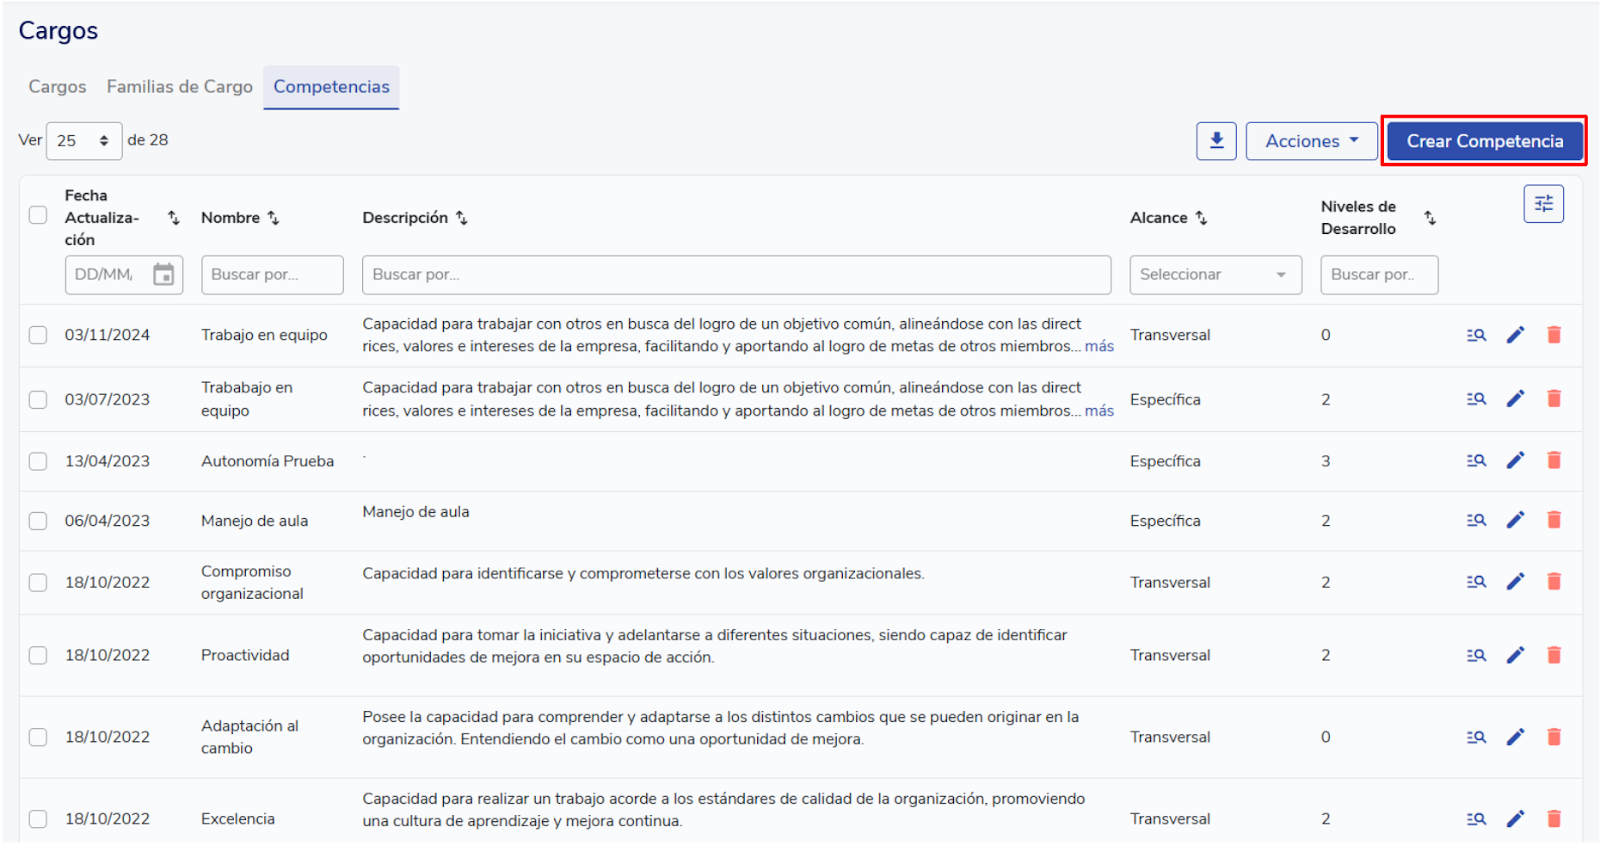
Task: Expand the Acciones dropdown
Action: tap(1311, 141)
